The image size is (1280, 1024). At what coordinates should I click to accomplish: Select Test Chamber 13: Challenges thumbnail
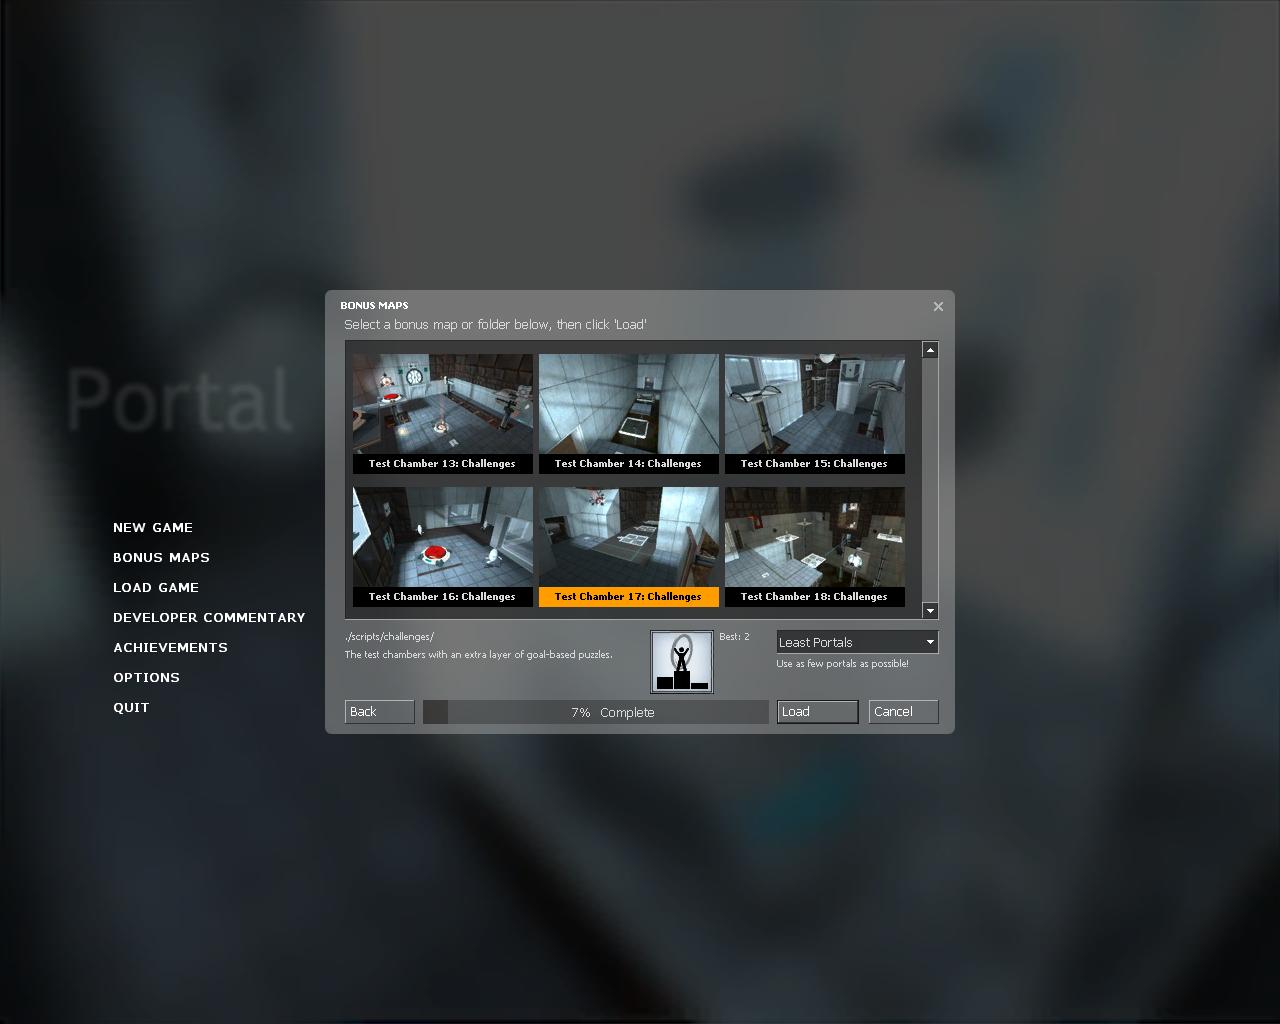tap(442, 412)
